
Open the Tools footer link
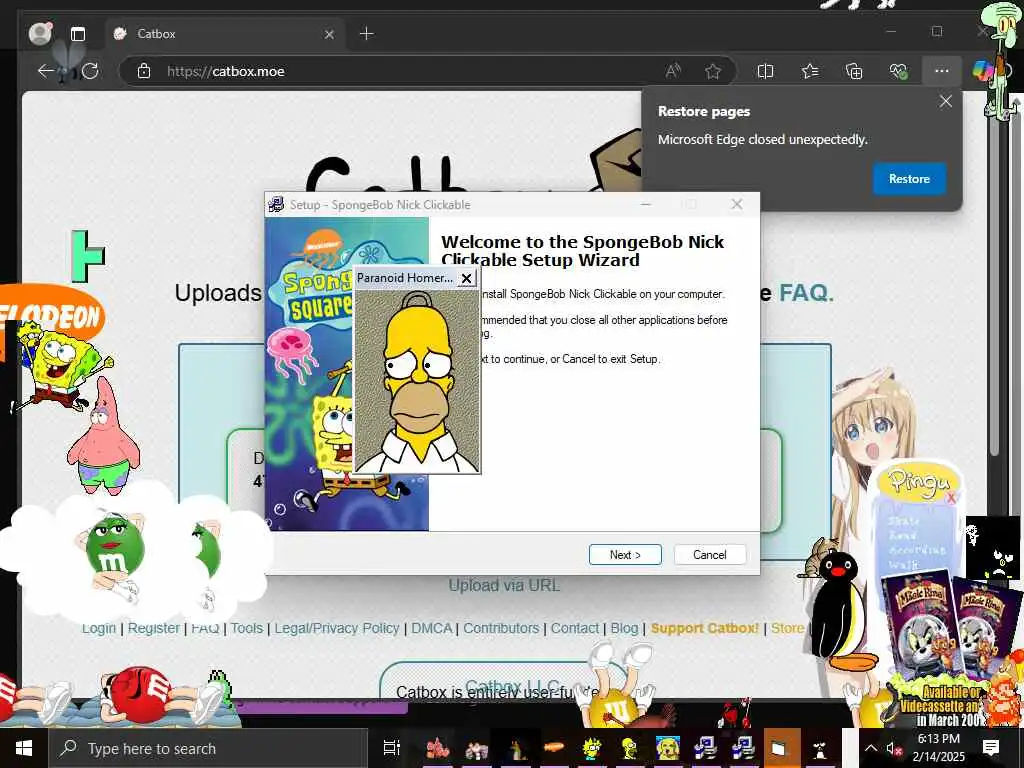[x=246, y=628]
